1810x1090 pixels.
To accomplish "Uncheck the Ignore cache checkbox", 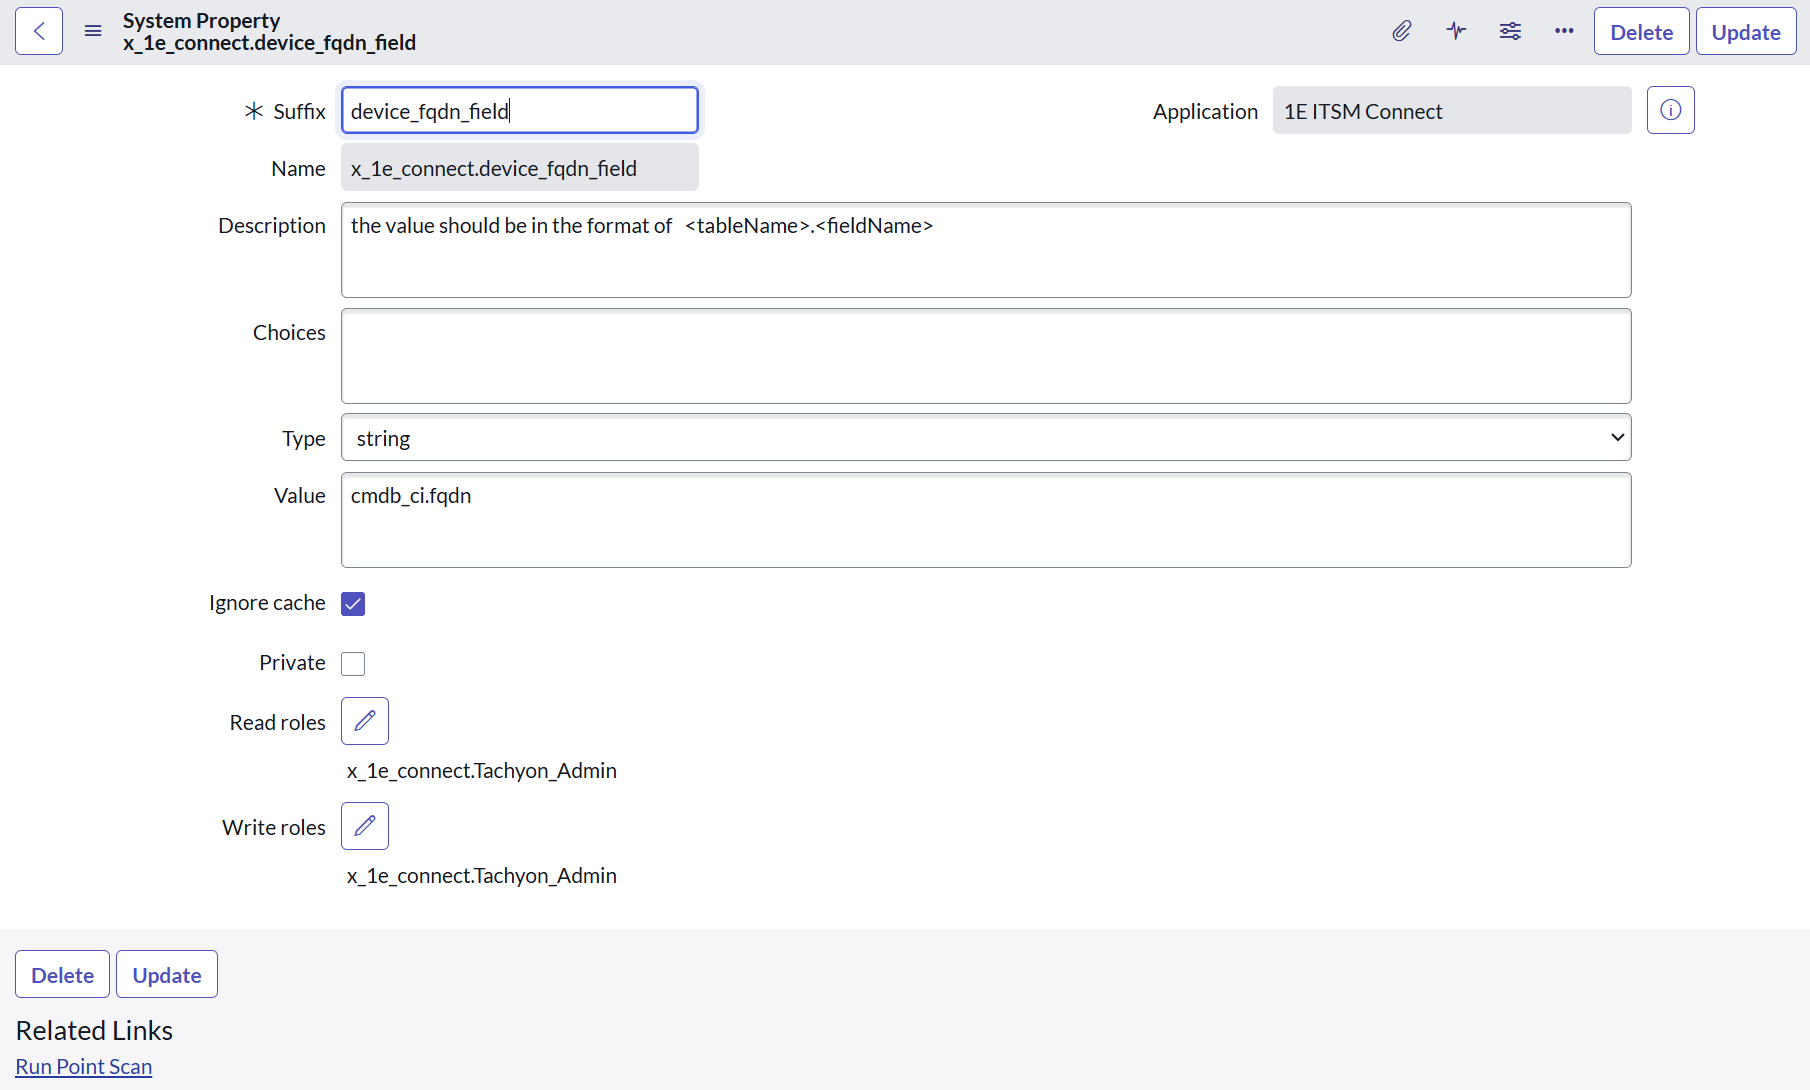I will [353, 604].
